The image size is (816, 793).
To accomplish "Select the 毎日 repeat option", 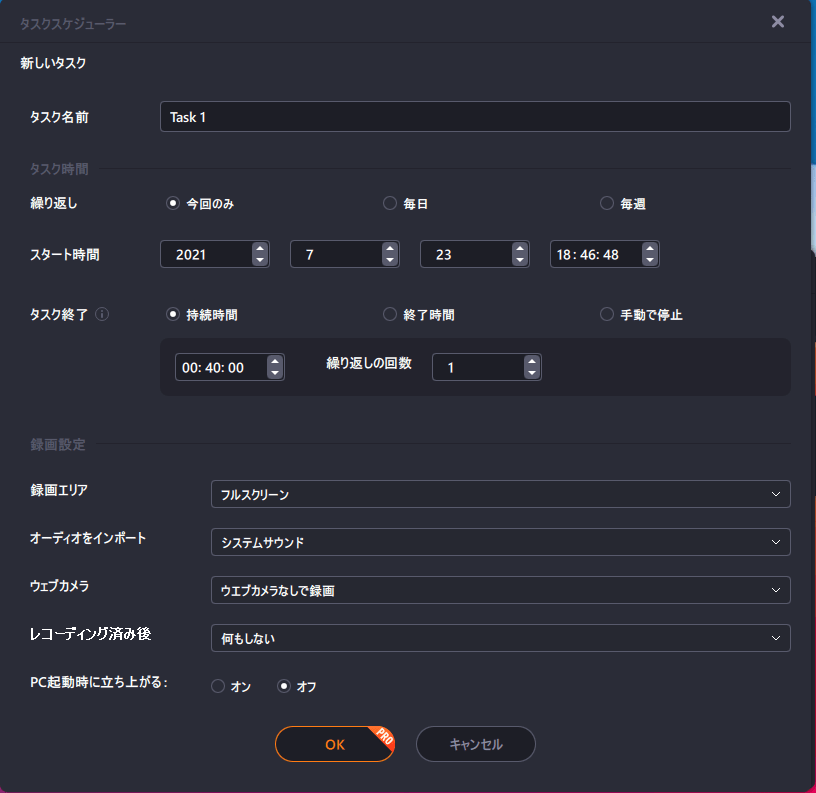I will point(389,202).
